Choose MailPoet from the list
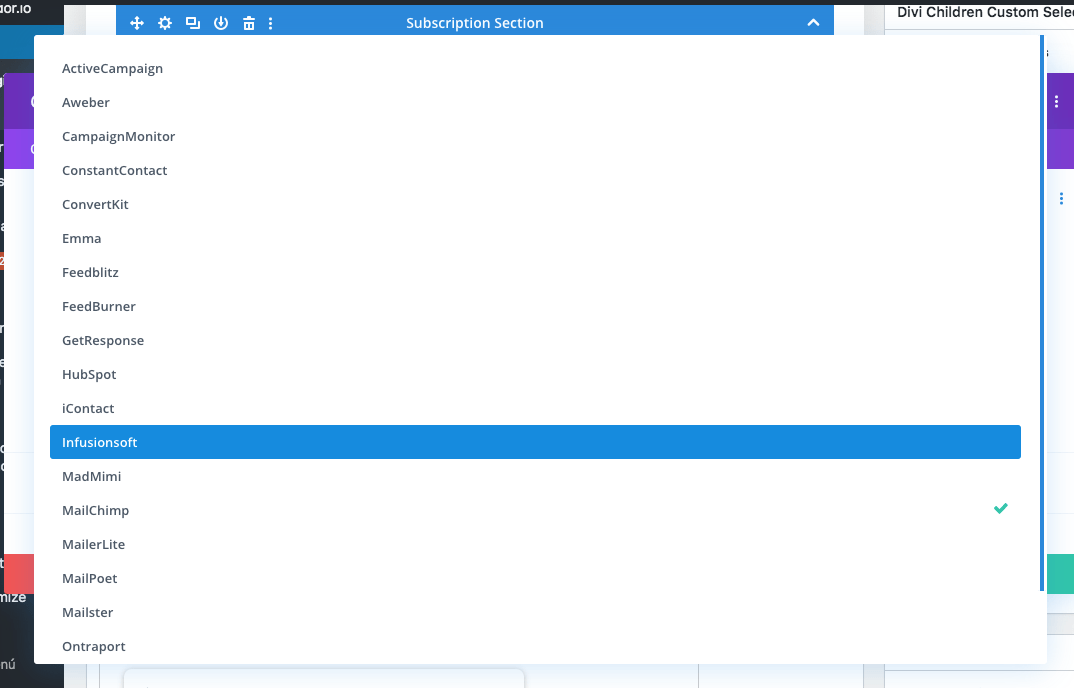The height and width of the screenshot is (688, 1074). [x=535, y=578]
